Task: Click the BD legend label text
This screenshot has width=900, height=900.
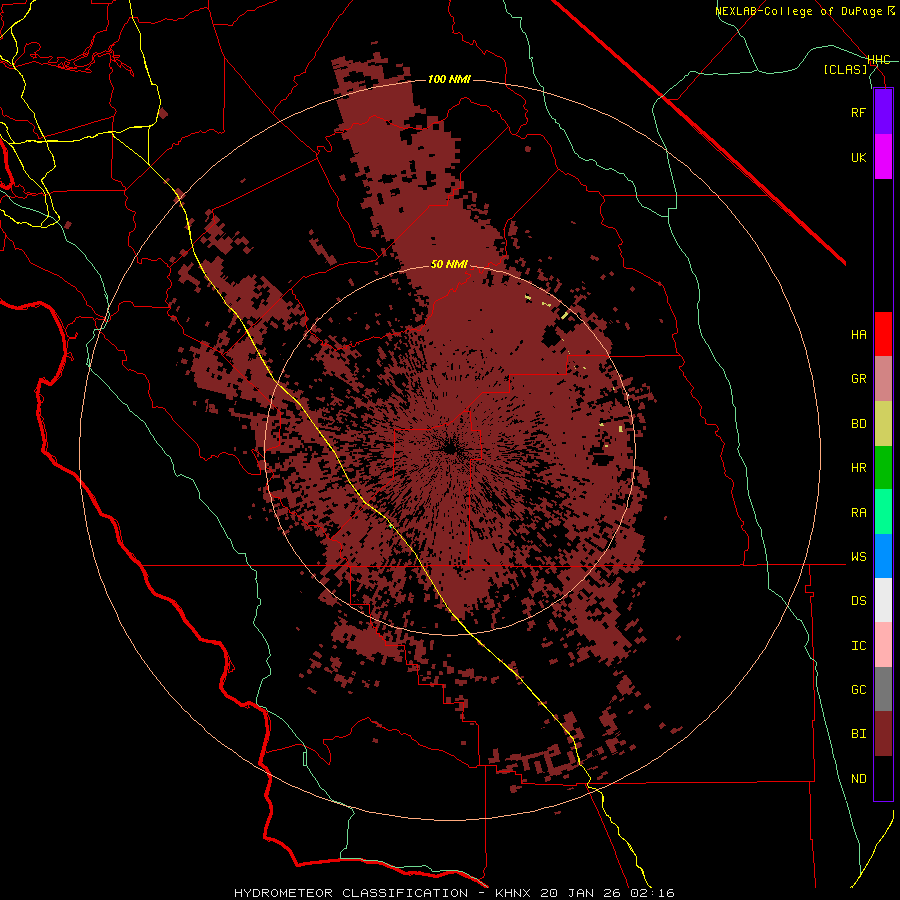Action: (859, 424)
